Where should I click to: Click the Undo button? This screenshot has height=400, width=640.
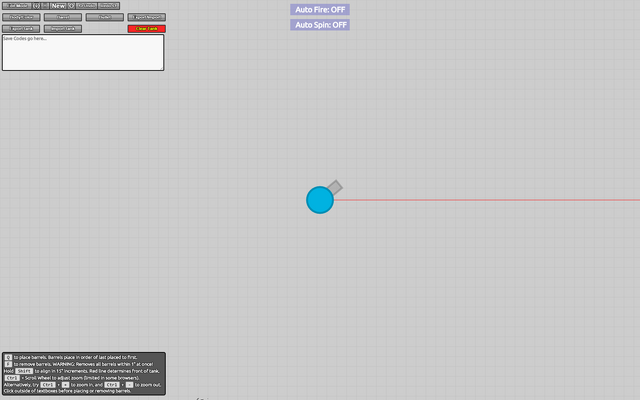pos(87,6)
